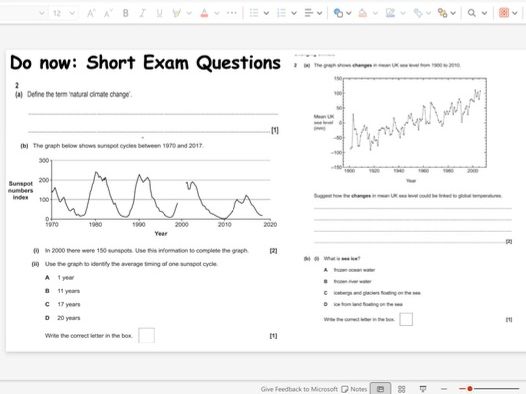Open highlight color dropdown arrow
The height and width of the screenshot is (394, 526).
[189, 13]
